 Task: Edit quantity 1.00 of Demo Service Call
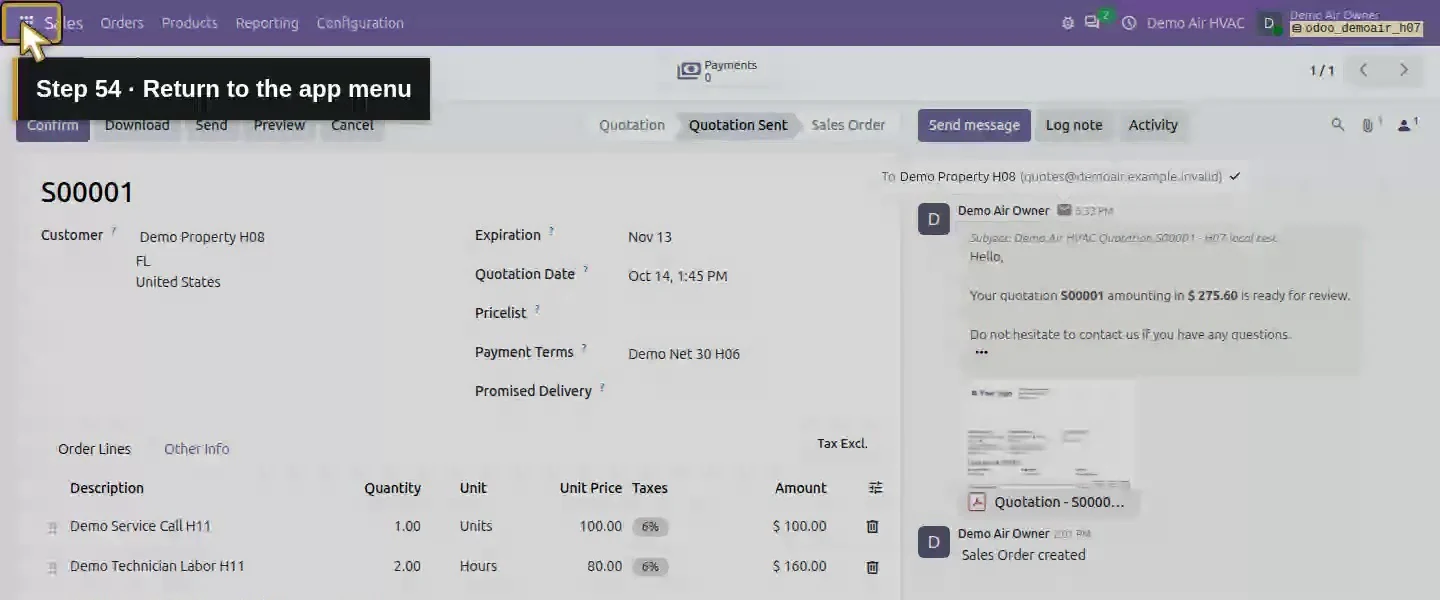407,526
